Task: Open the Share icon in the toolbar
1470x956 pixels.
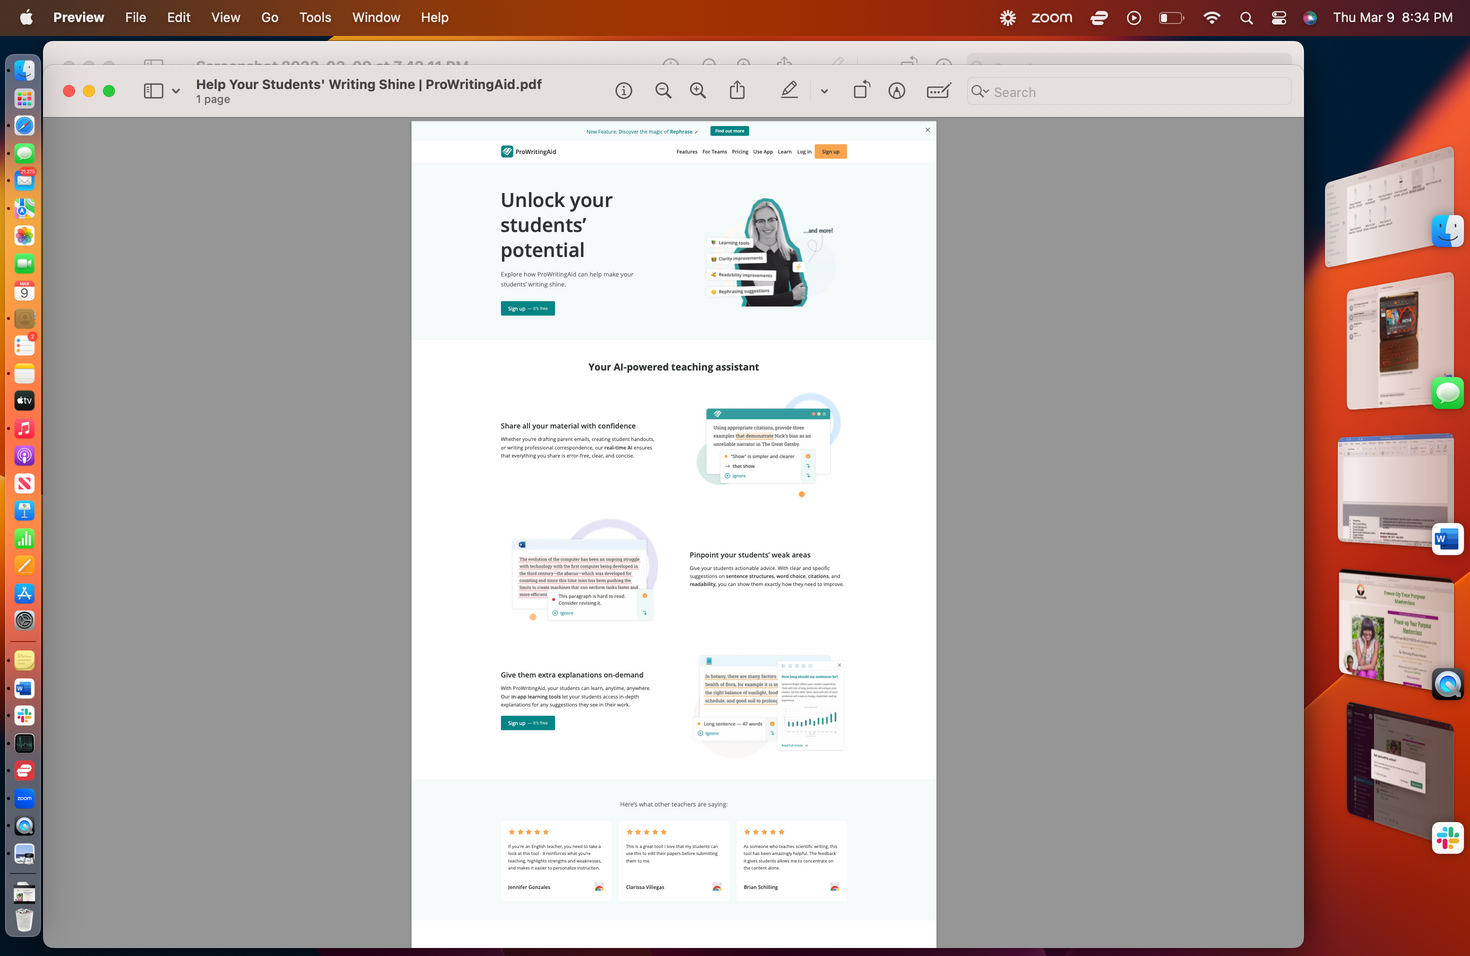Action: (x=737, y=90)
